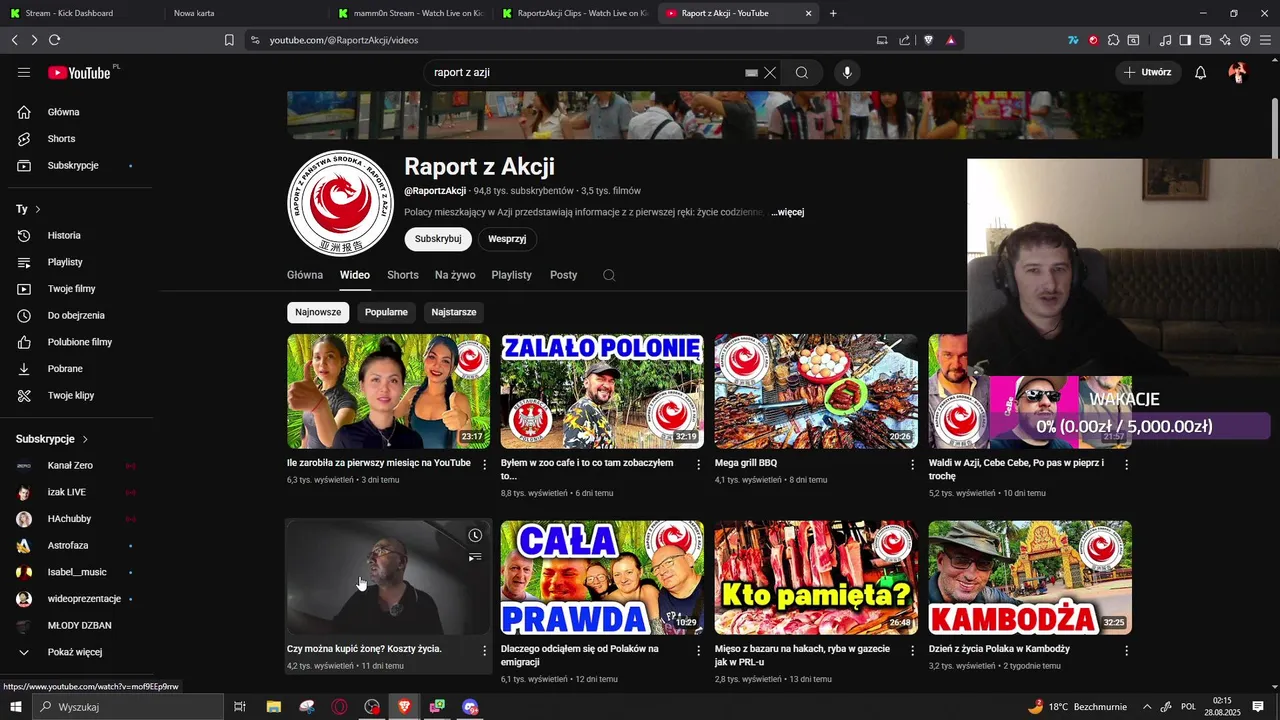Viewport: 1280px width, 720px height.
Task: Click the WAKACJE donation goal progress bar
Action: (x=1124, y=426)
